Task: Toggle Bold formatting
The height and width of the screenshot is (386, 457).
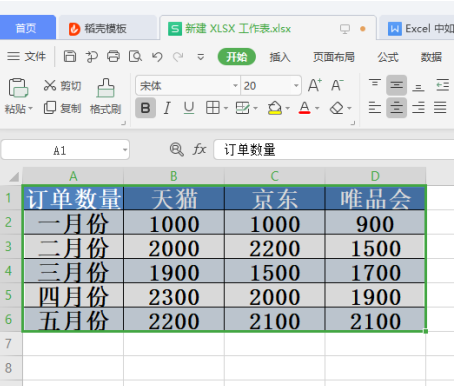Action: 145,108
